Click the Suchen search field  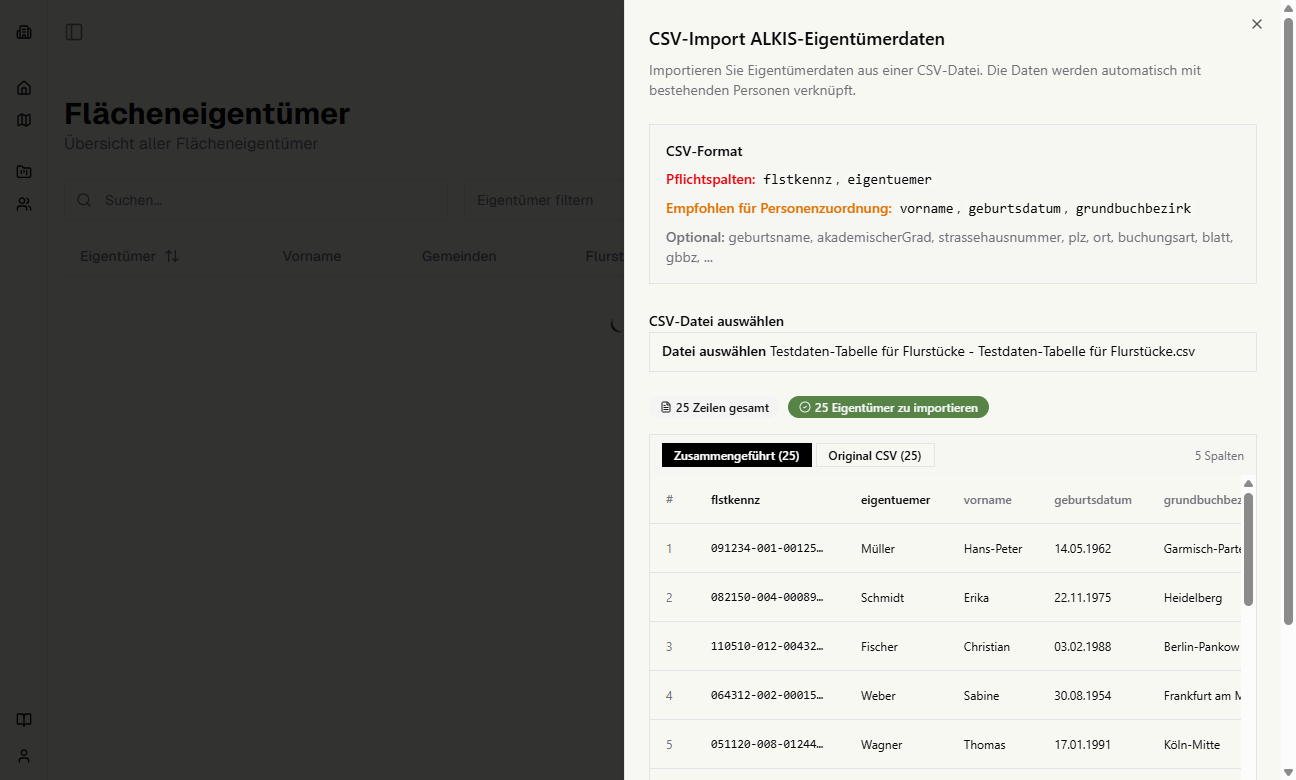click(x=256, y=200)
